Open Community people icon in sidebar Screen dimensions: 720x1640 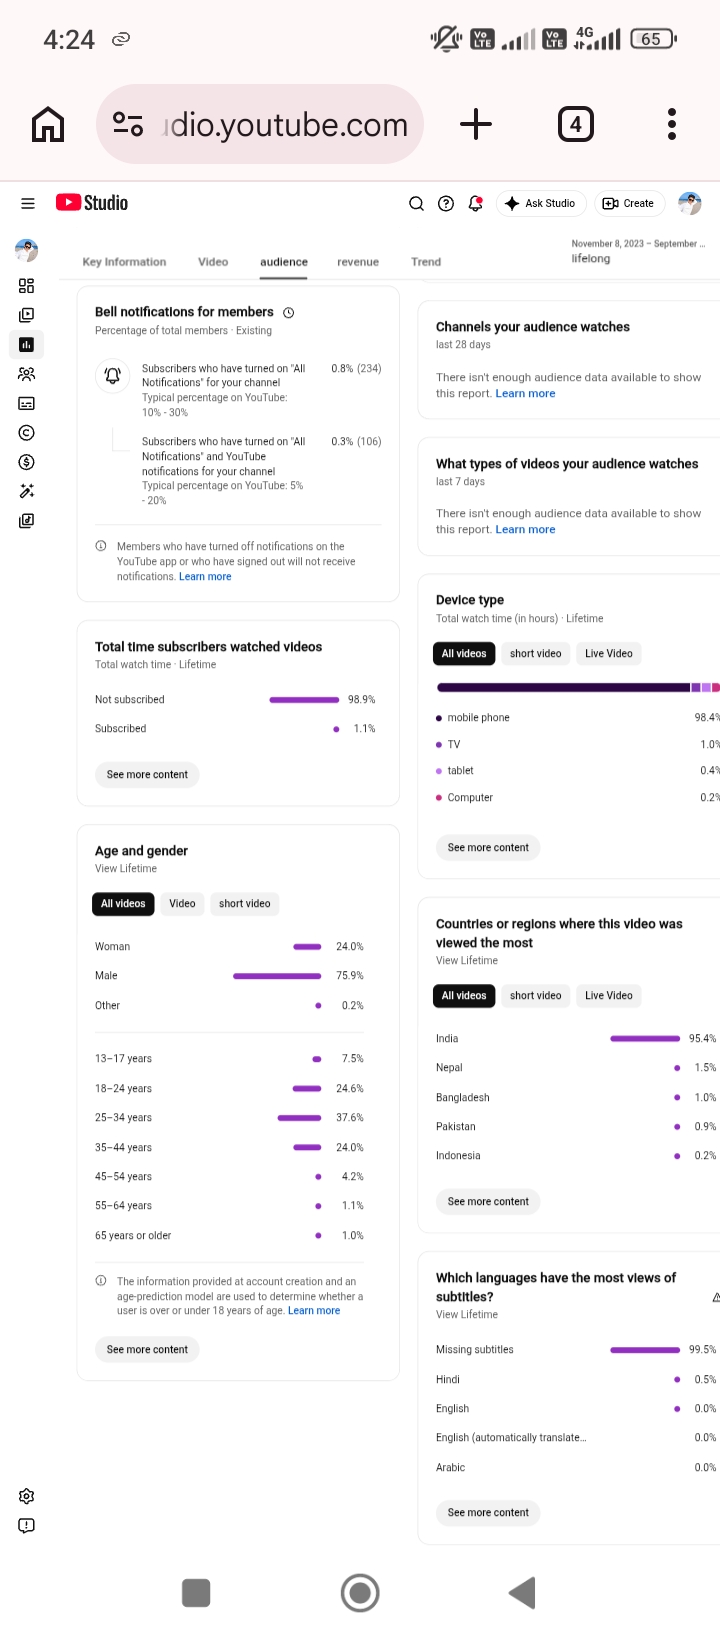point(27,374)
